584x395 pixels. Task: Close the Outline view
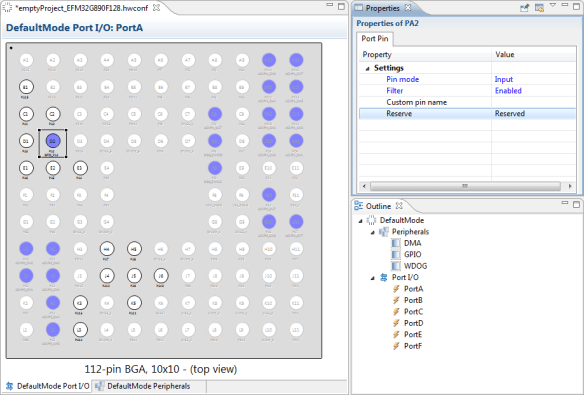click(399, 206)
